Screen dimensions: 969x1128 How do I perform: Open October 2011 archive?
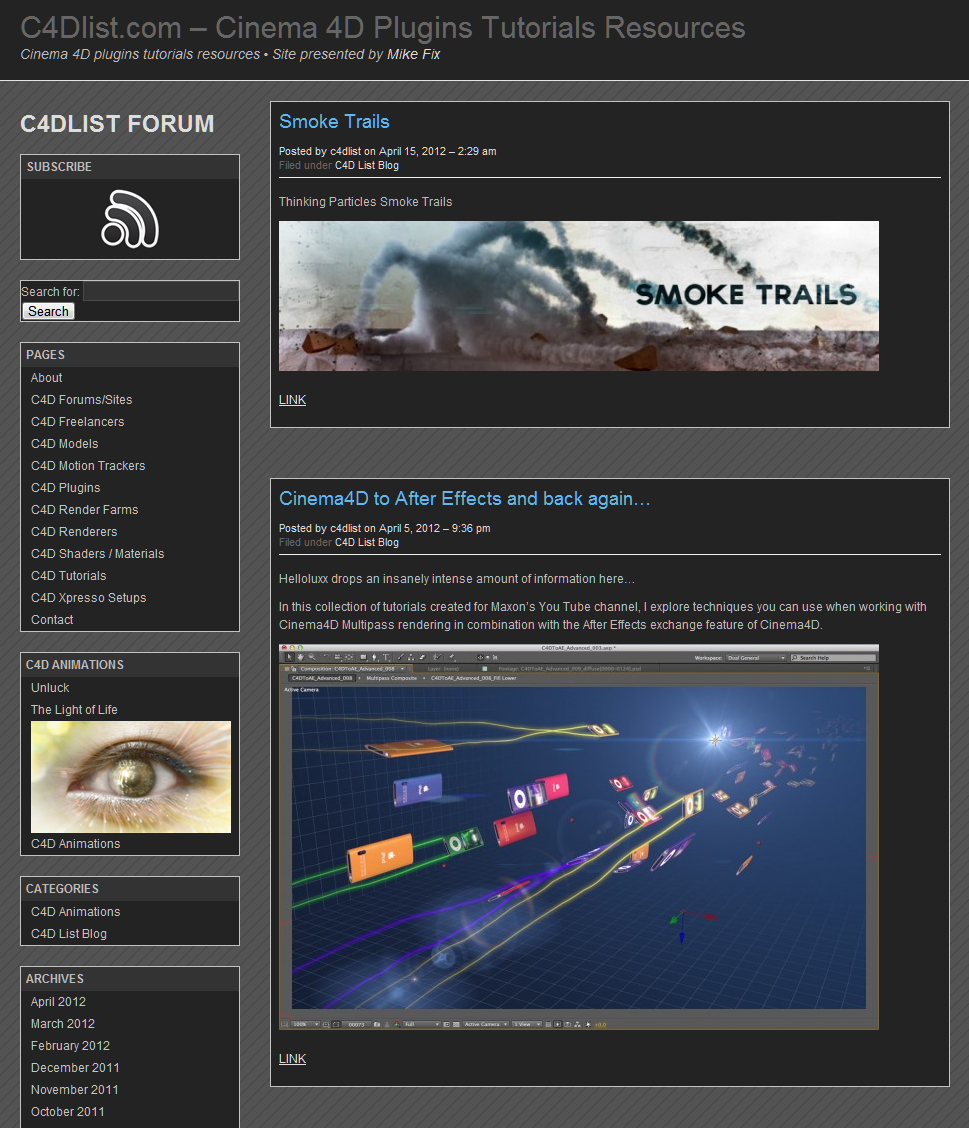tap(68, 1112)
